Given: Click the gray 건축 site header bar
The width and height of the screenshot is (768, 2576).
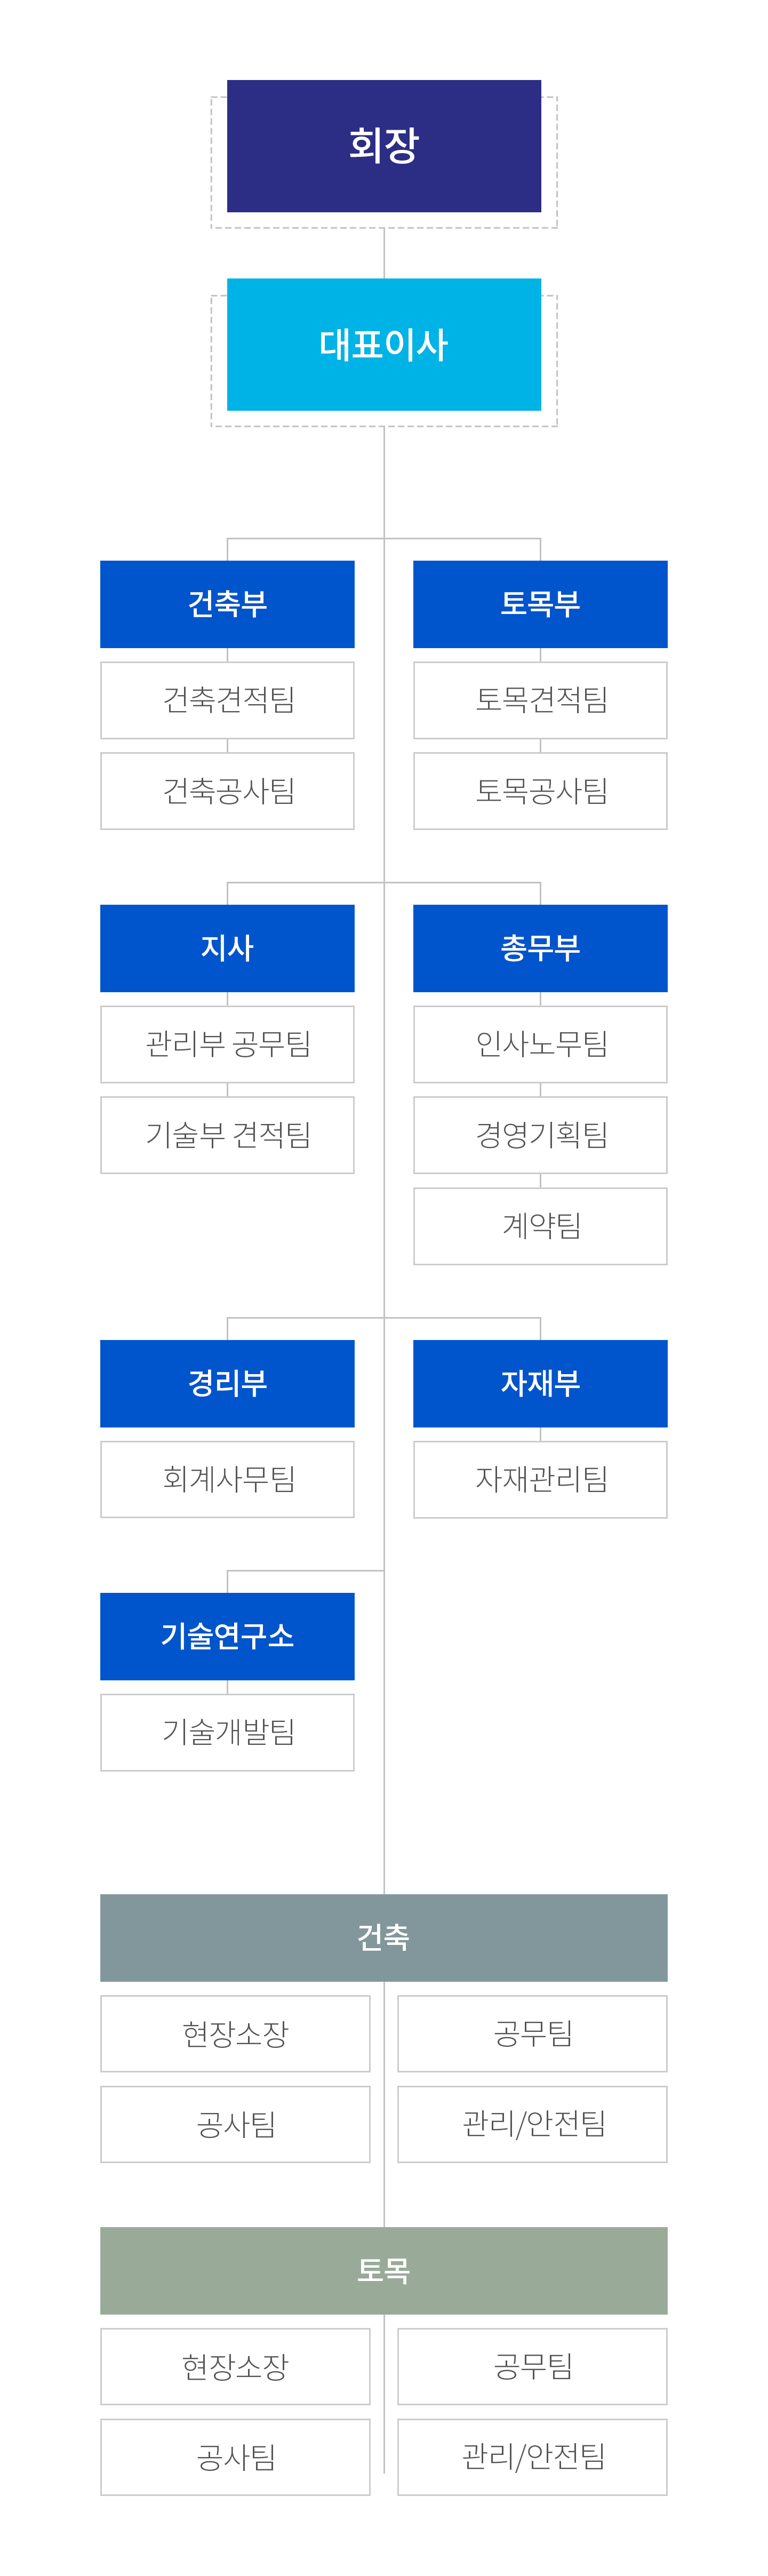Looking at the screenshot, I should (x=384, y=1937).
